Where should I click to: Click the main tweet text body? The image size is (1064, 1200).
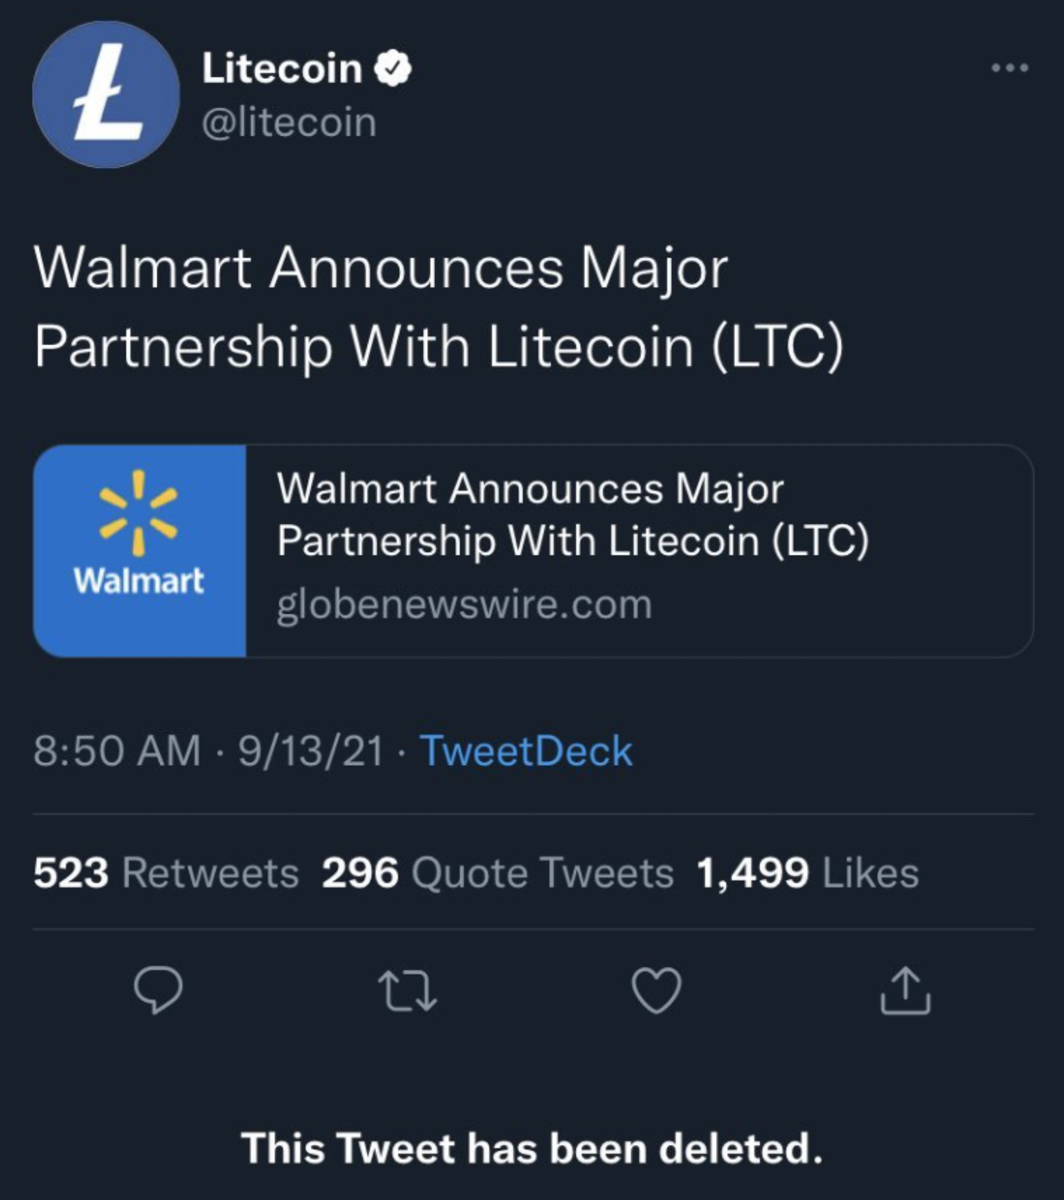(x=438, y=307)
